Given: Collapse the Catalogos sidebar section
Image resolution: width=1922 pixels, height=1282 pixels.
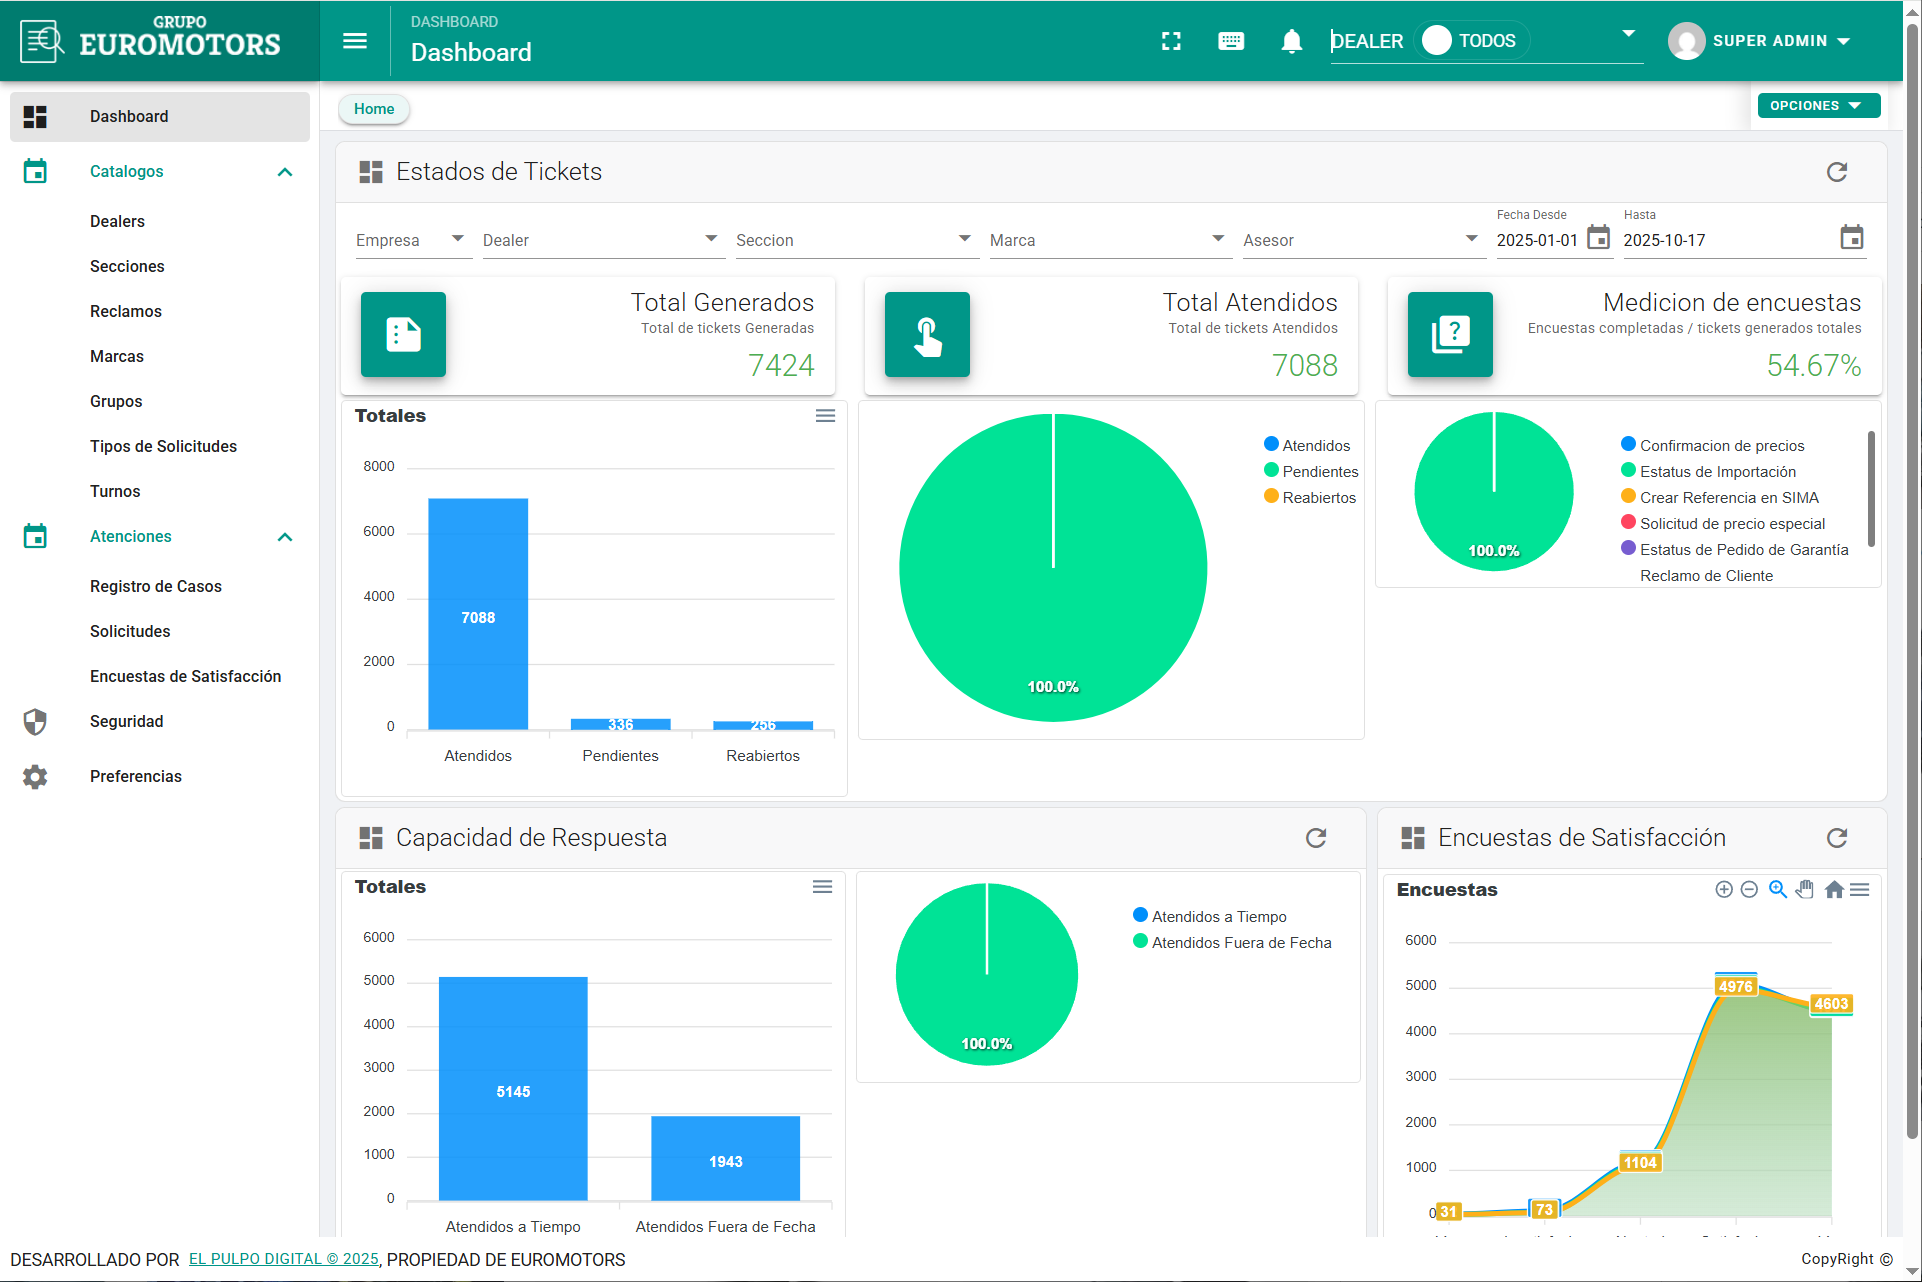Looking at the screenshot, I should [285, 172].
